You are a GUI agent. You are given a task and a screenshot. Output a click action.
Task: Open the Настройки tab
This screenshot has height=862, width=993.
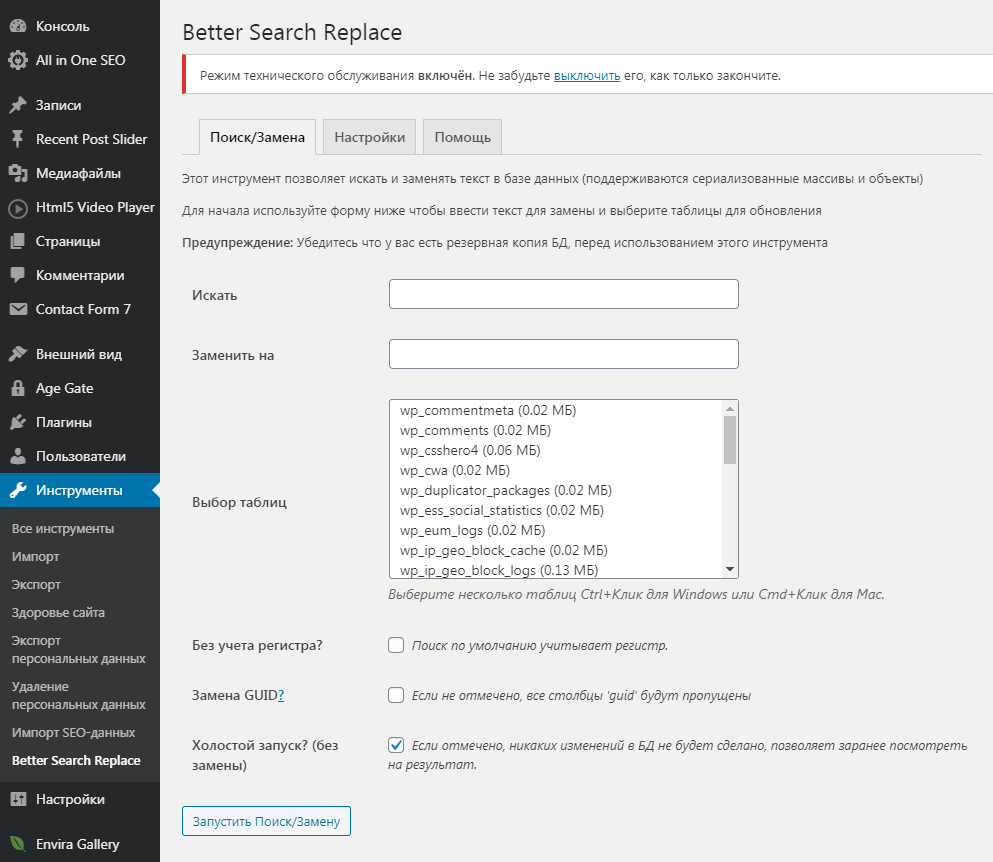point(370,137)
